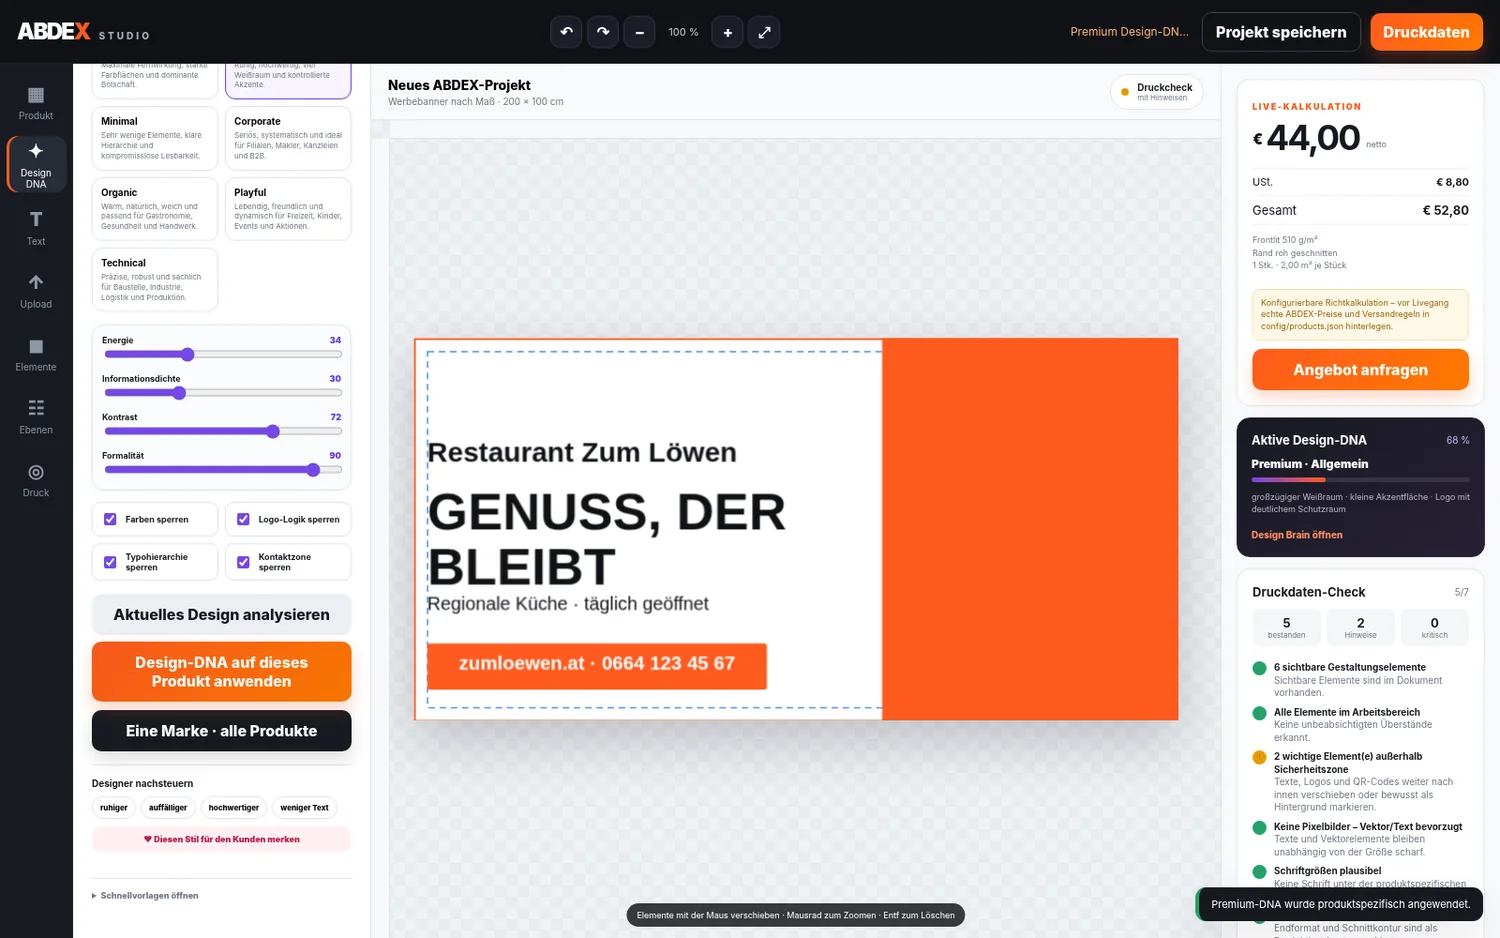Pick the Technical style card
The width and height of the screenshot is (1500, 938).
tap(155, 280)
